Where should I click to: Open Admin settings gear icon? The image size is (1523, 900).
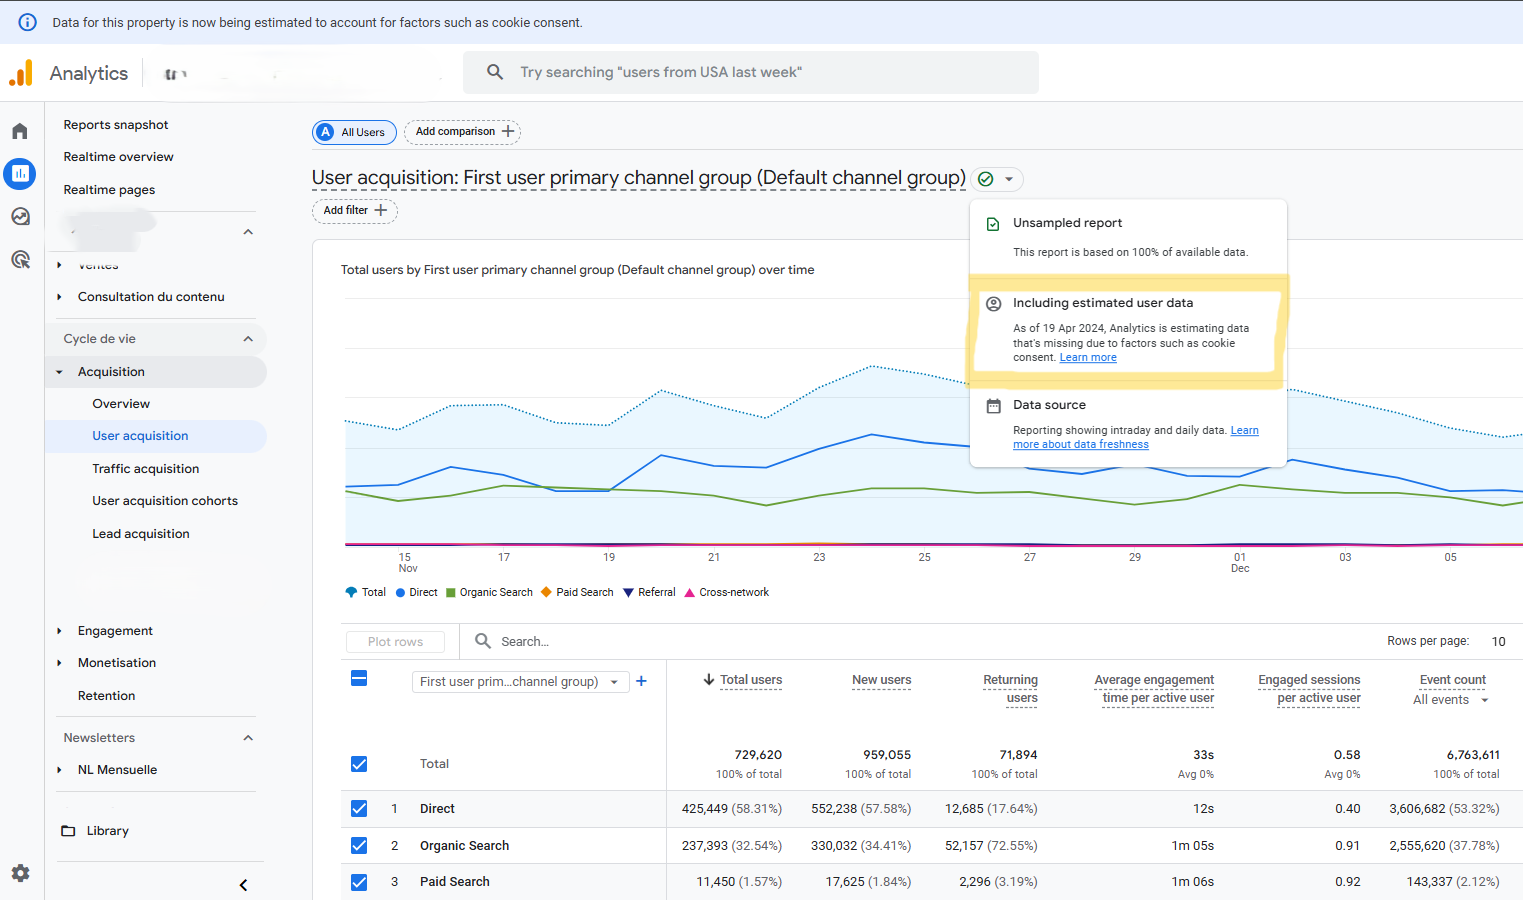20,873
